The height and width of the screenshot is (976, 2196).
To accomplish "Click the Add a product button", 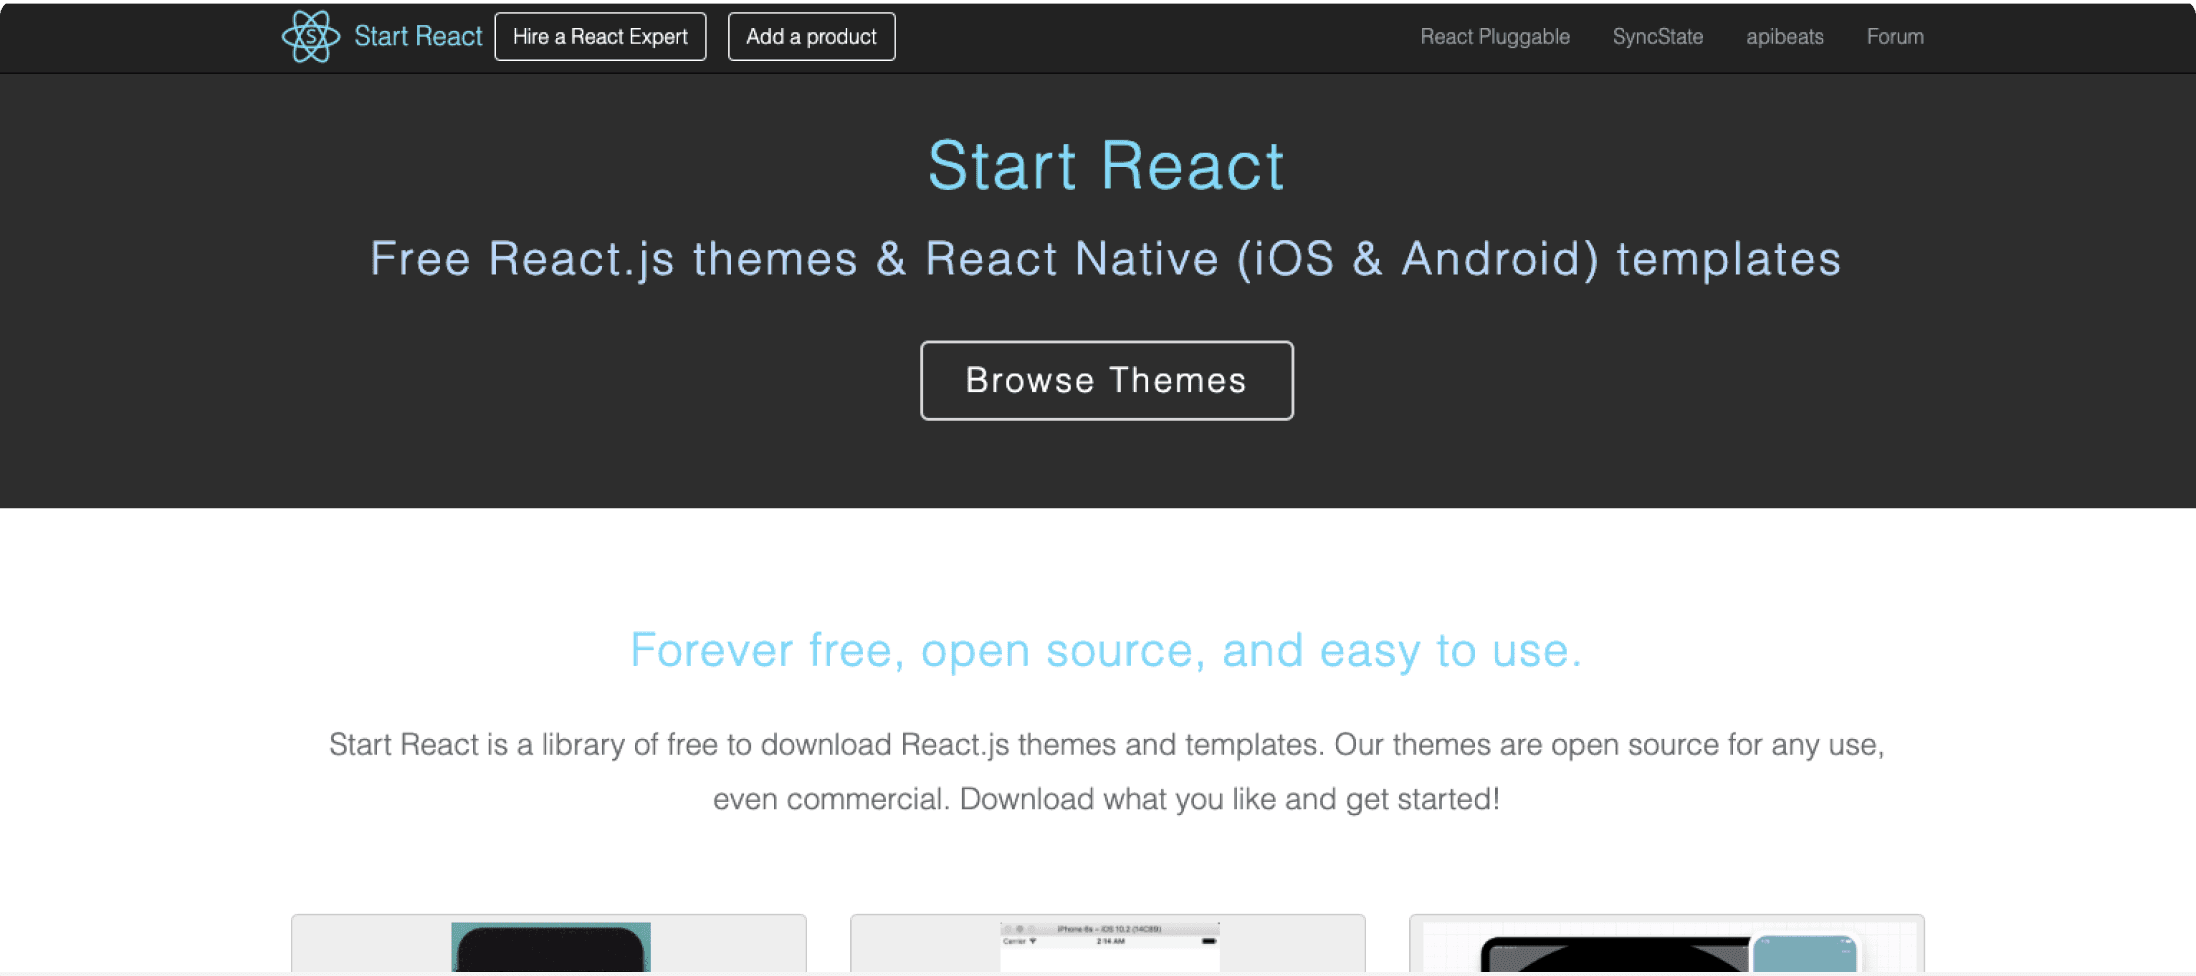I will tap(810, 36).
